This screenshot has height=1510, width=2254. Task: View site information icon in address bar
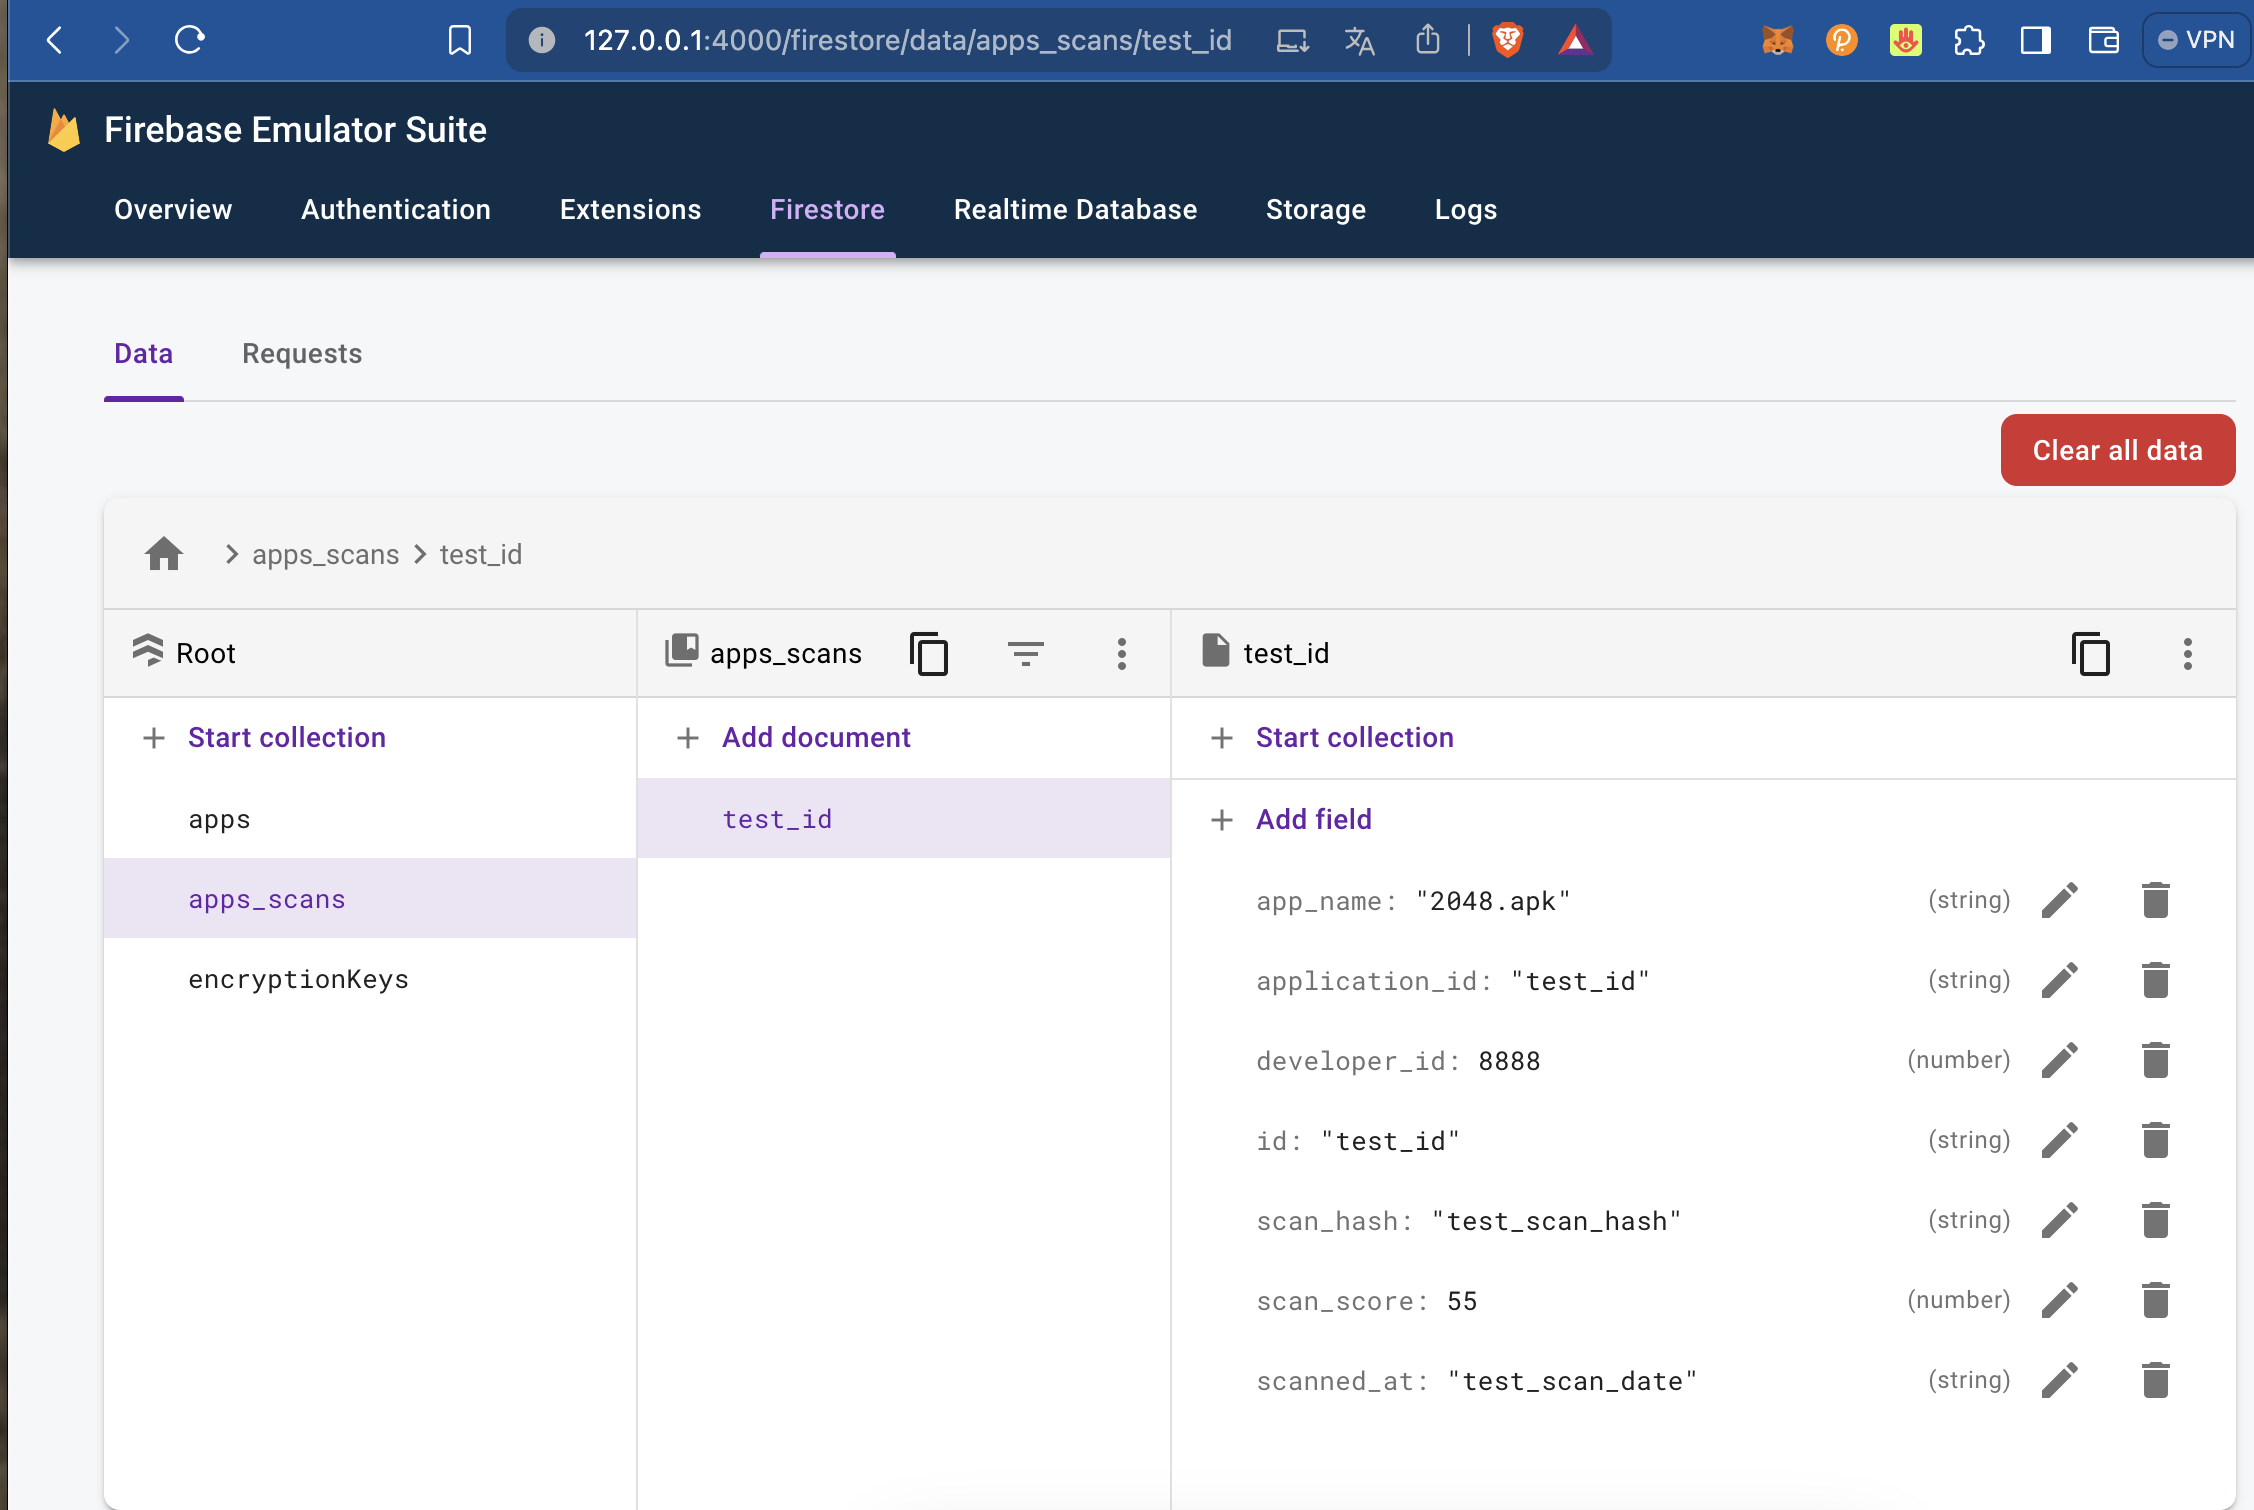click(542, 40)
